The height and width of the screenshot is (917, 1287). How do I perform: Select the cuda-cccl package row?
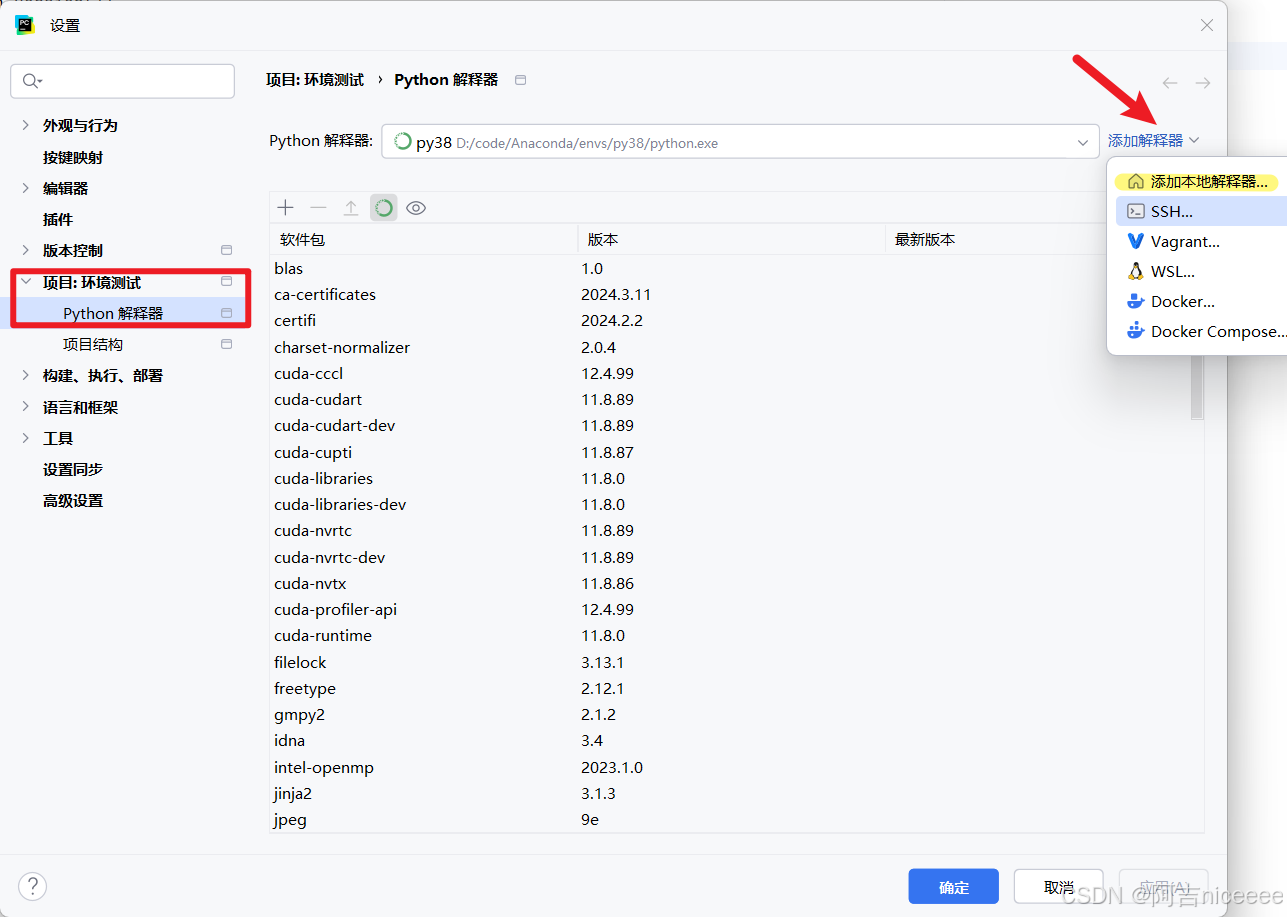(x=729, y=373)
